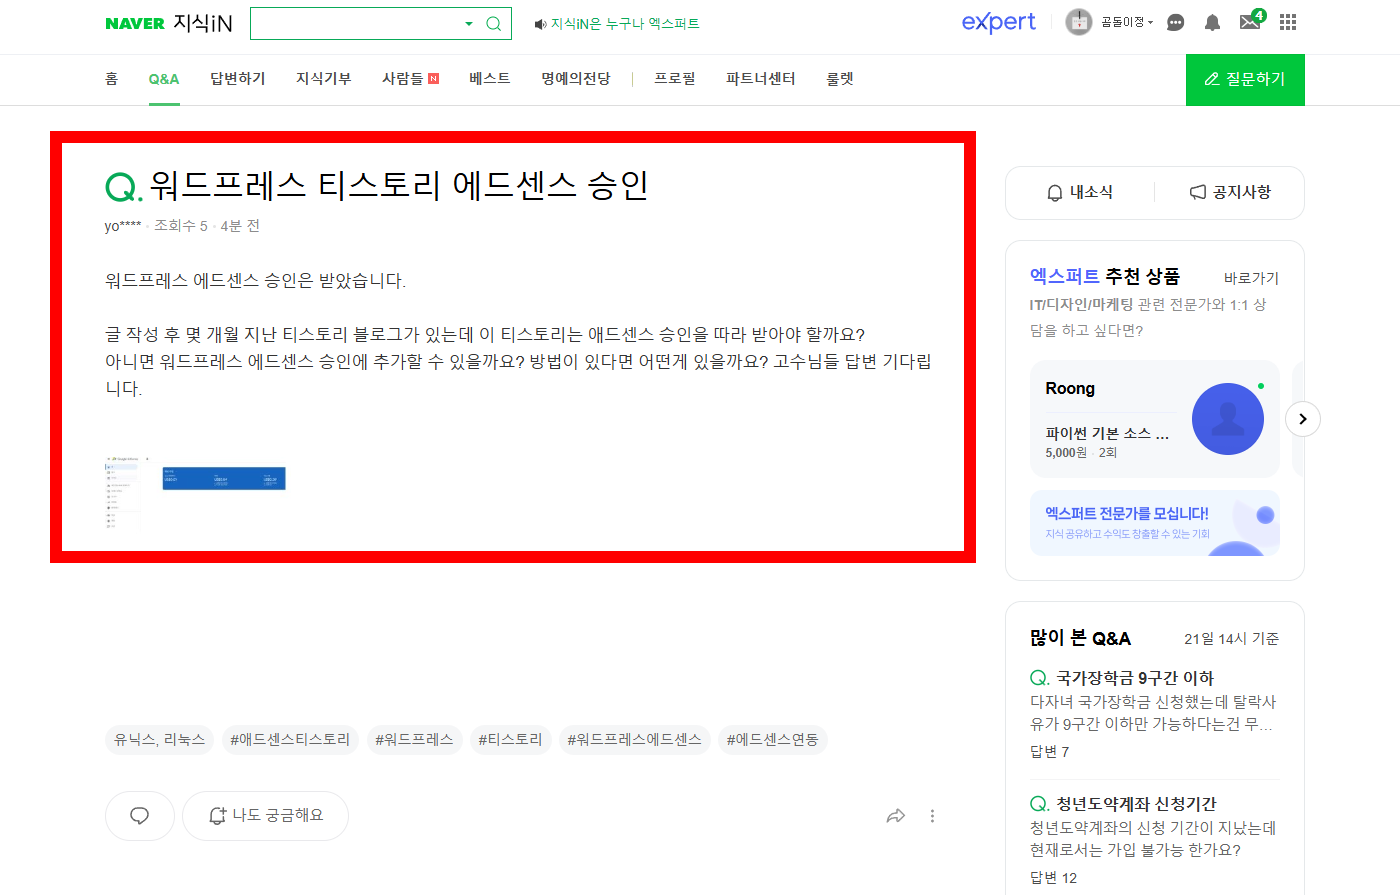Share the question with the arrow icon
Image resolution: width=1400 pixels, height=895 pixels.
pos(896,816)
